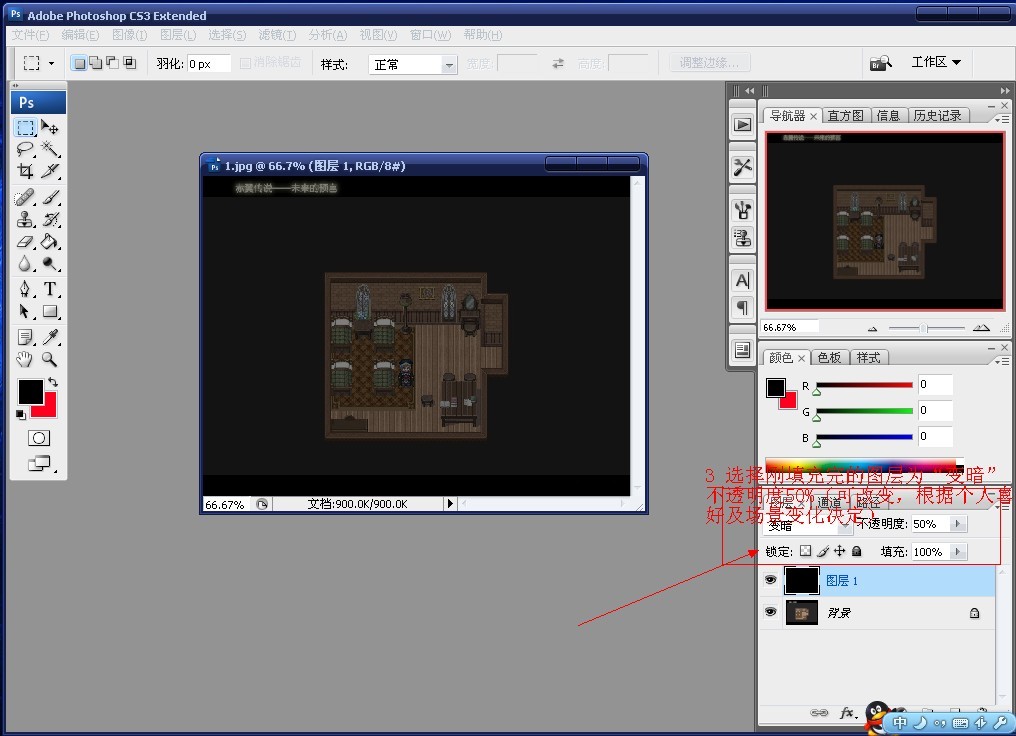
Task: Open the 填充 fill slider arrow
Action: pos(958,551)
